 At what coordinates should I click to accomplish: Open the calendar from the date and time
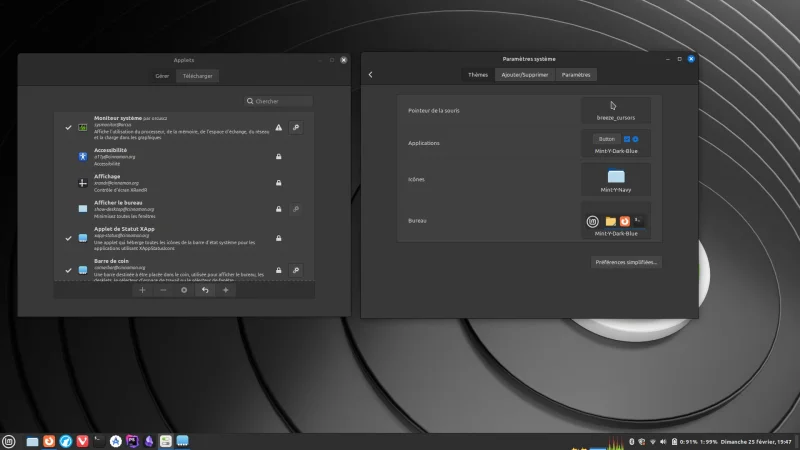[x=756, y=442]
